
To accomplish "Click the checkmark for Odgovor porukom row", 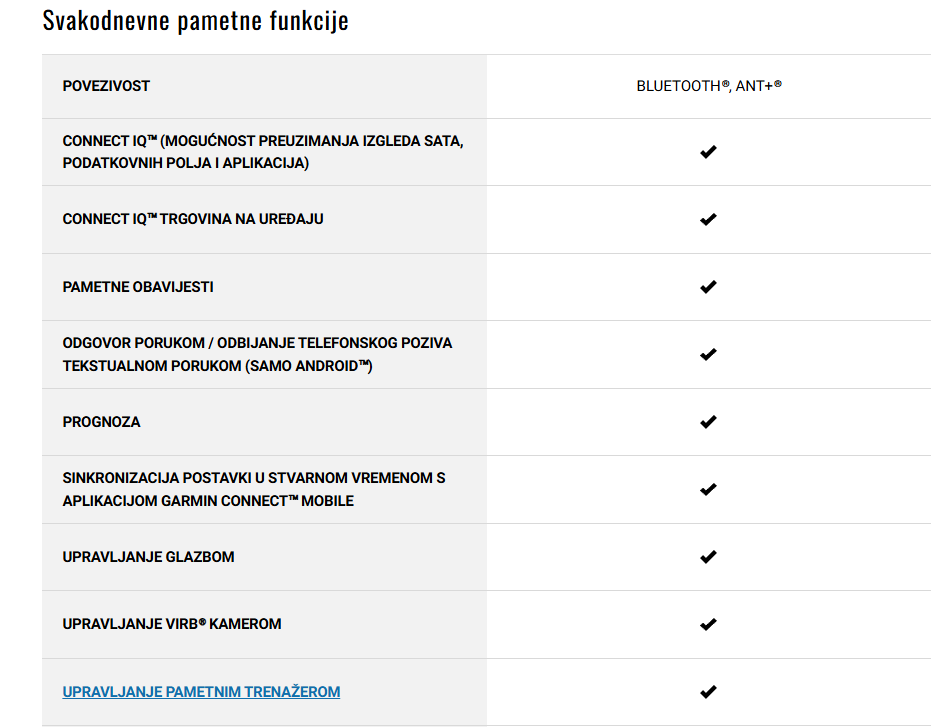I will (x=708, y=354).
